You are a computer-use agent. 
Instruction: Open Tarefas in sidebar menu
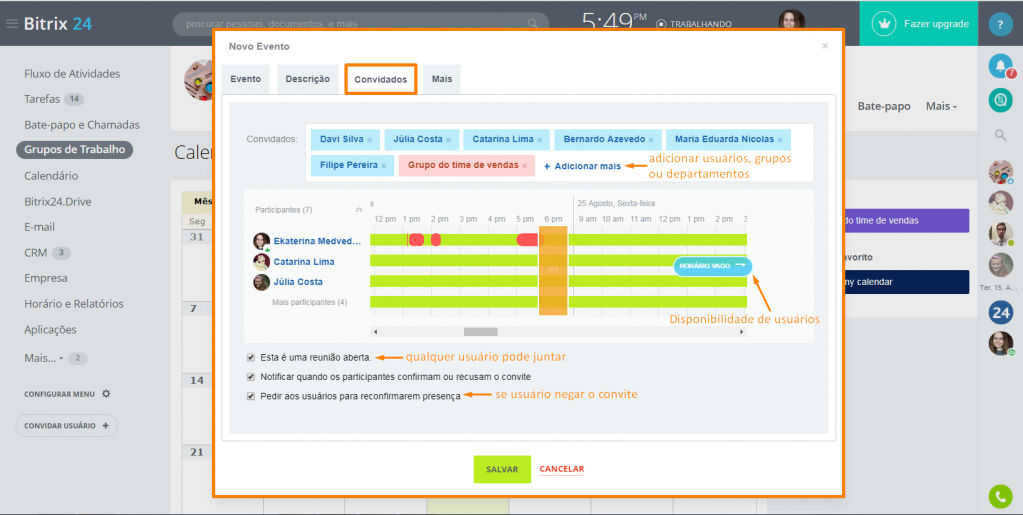pos(42,99)
